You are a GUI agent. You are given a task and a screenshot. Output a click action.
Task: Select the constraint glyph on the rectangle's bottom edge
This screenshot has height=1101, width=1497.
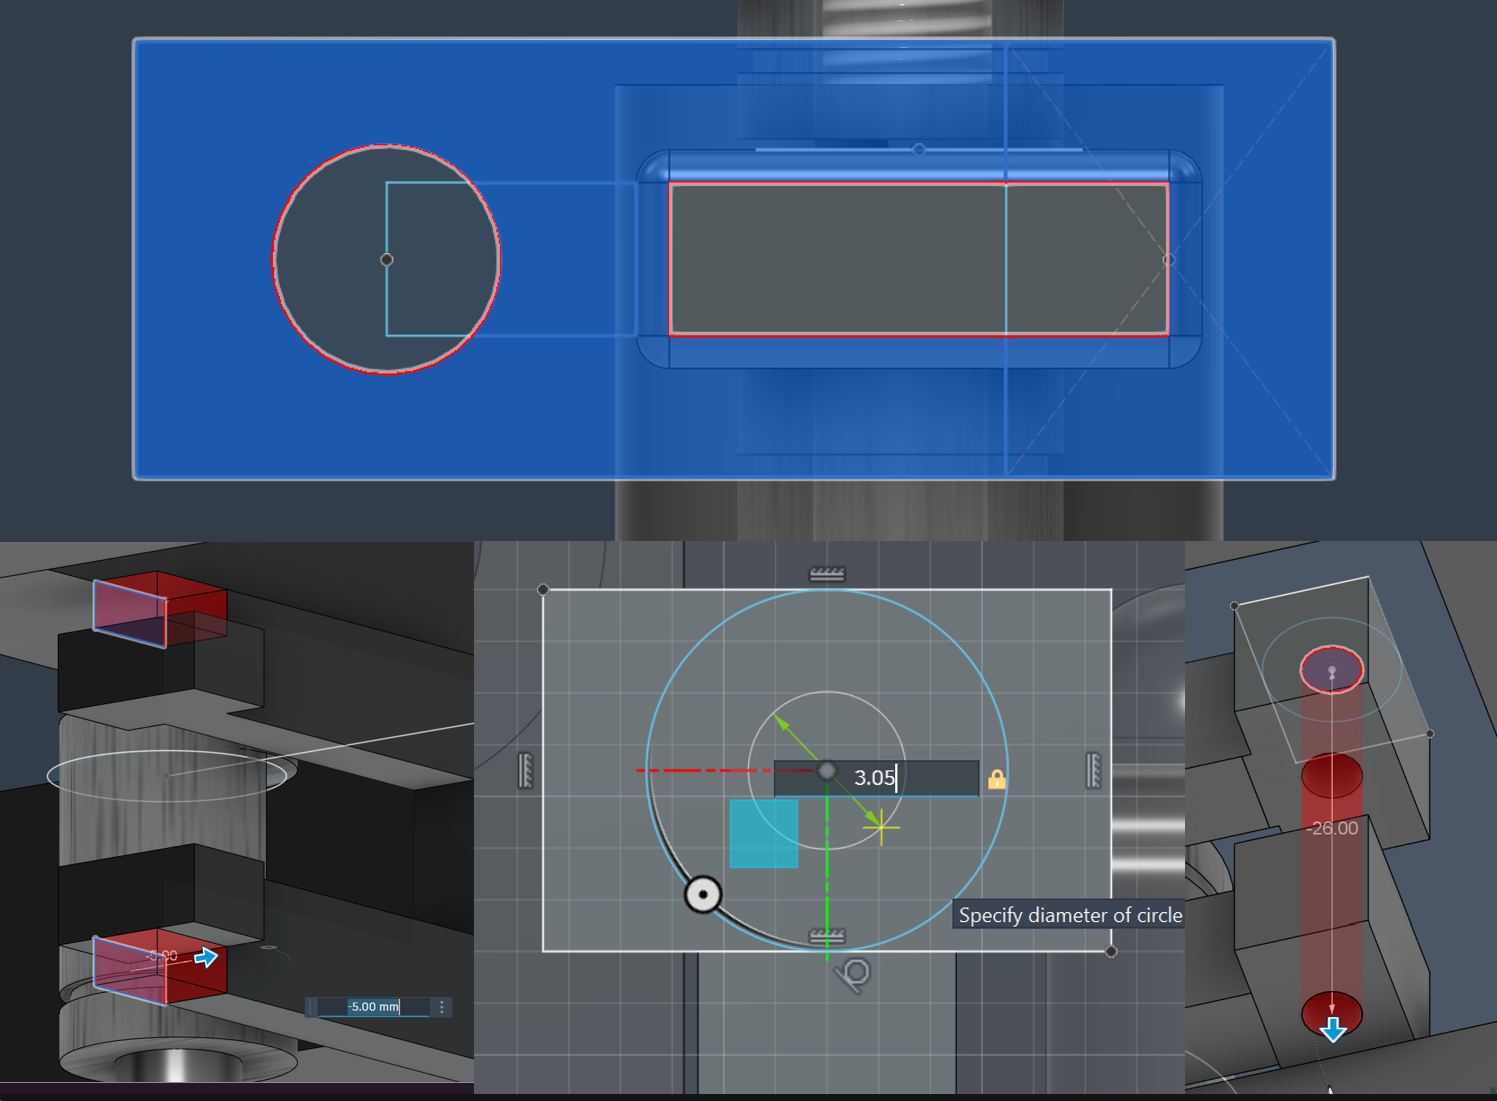[827, 936]
